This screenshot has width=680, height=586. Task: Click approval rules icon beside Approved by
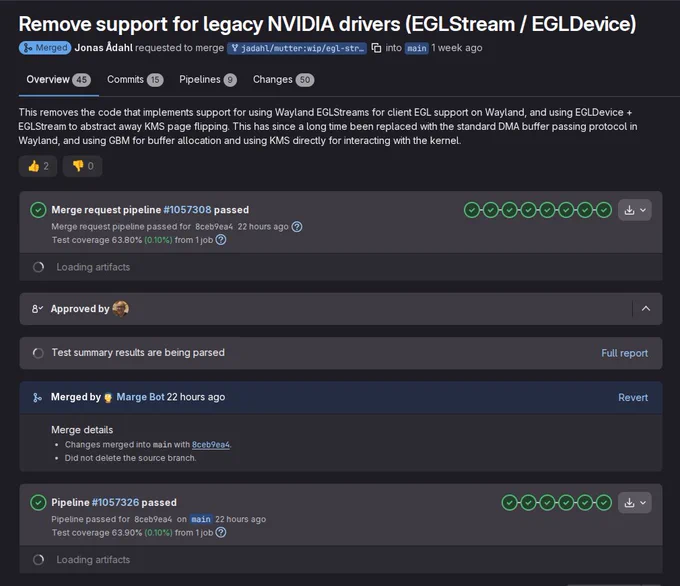[37, 309]
